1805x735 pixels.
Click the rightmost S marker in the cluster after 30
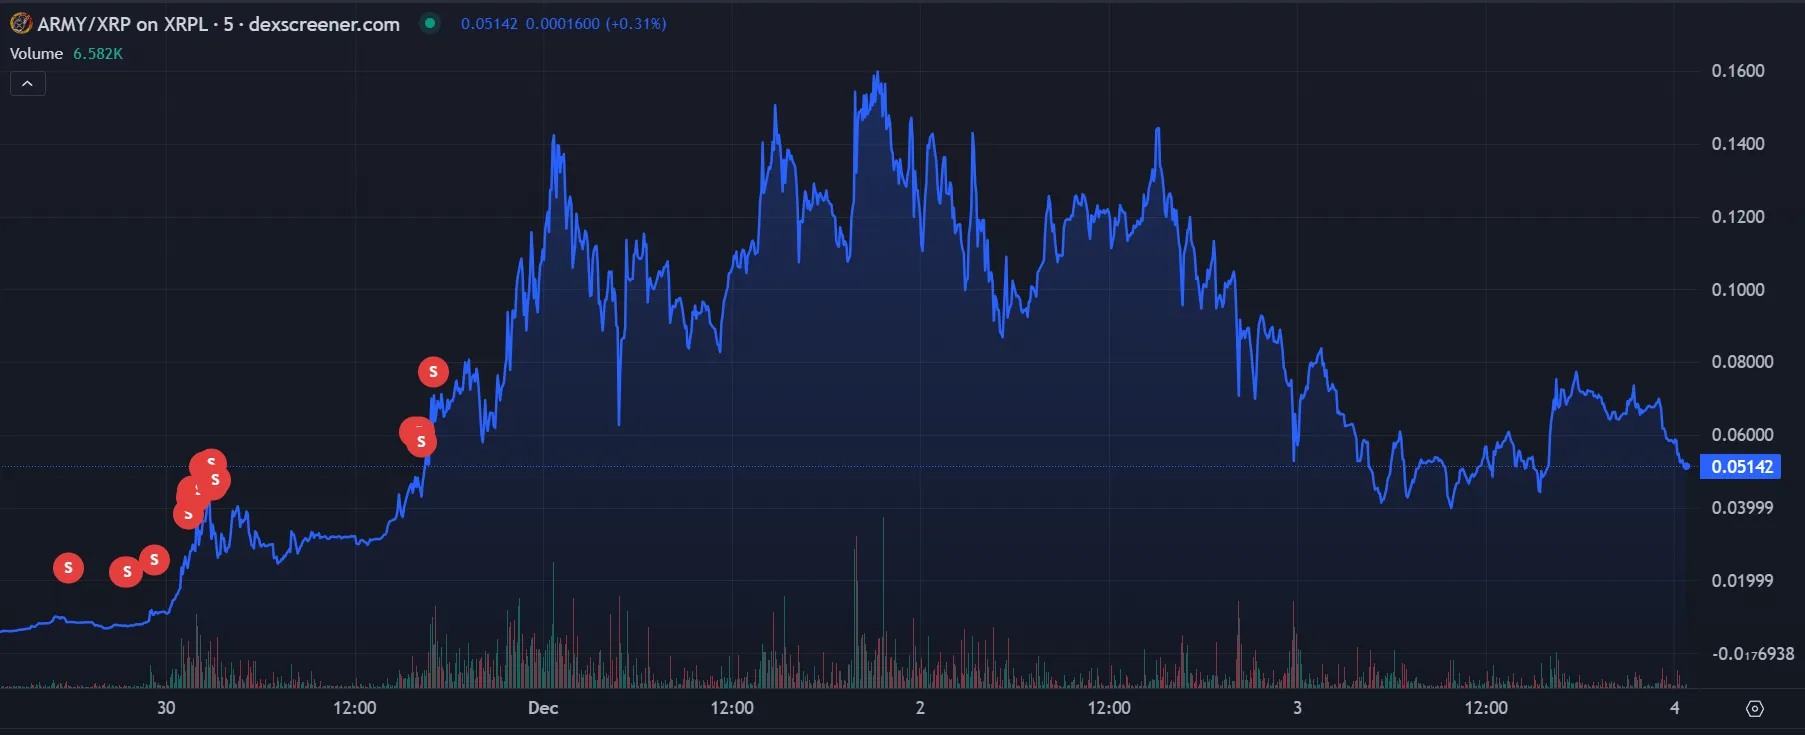pos(215,480)
